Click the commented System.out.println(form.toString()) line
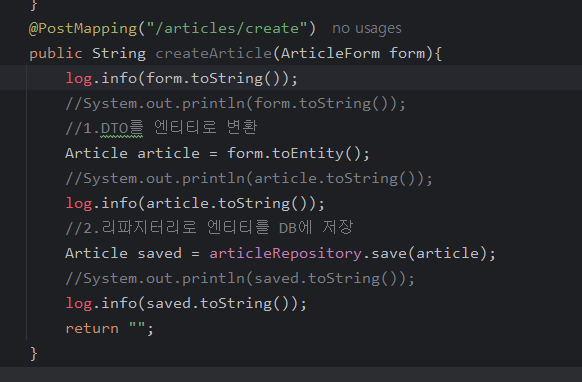 click(235, 104)
